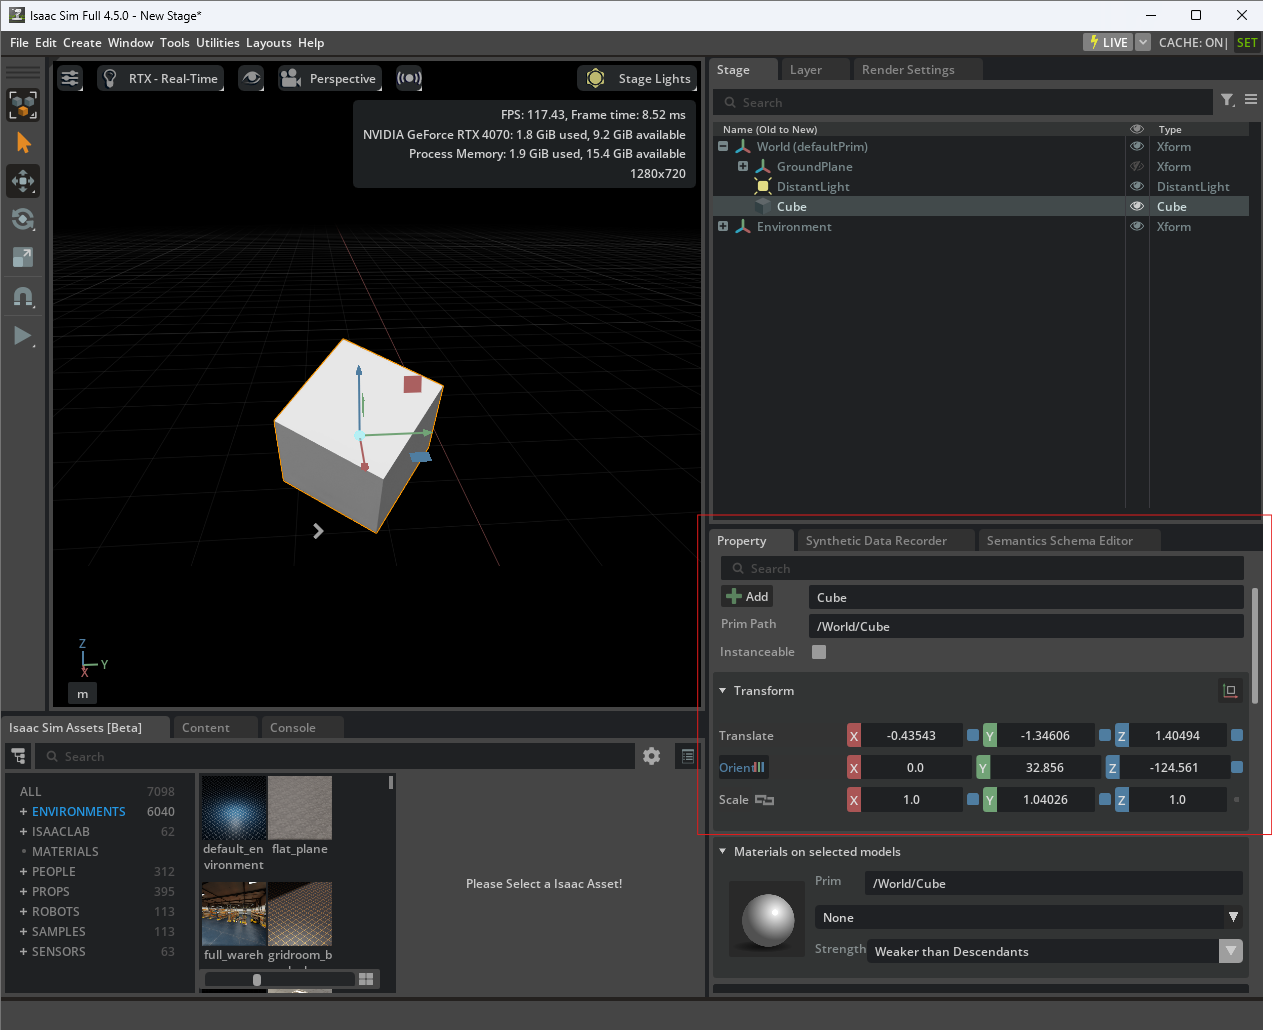Toggle visibility of Cube prim

(x=1137, y=206)
